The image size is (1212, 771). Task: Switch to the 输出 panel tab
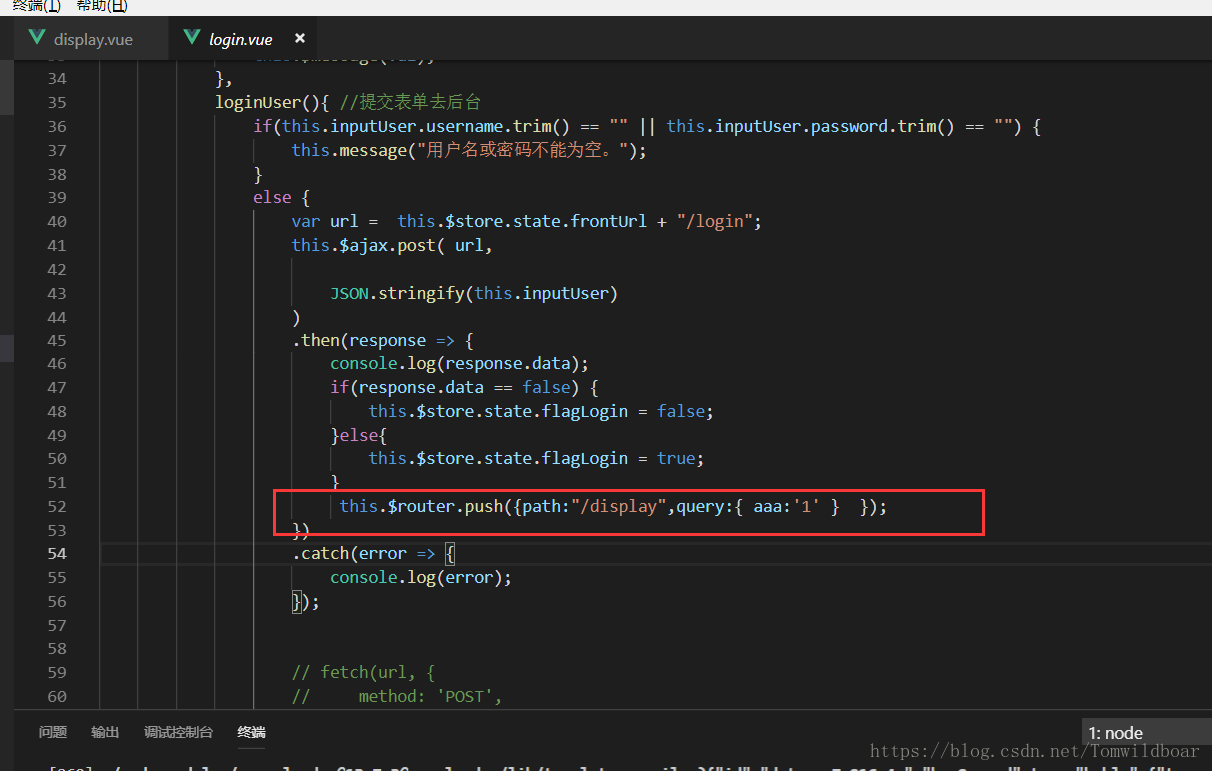(x=105, y=732)
